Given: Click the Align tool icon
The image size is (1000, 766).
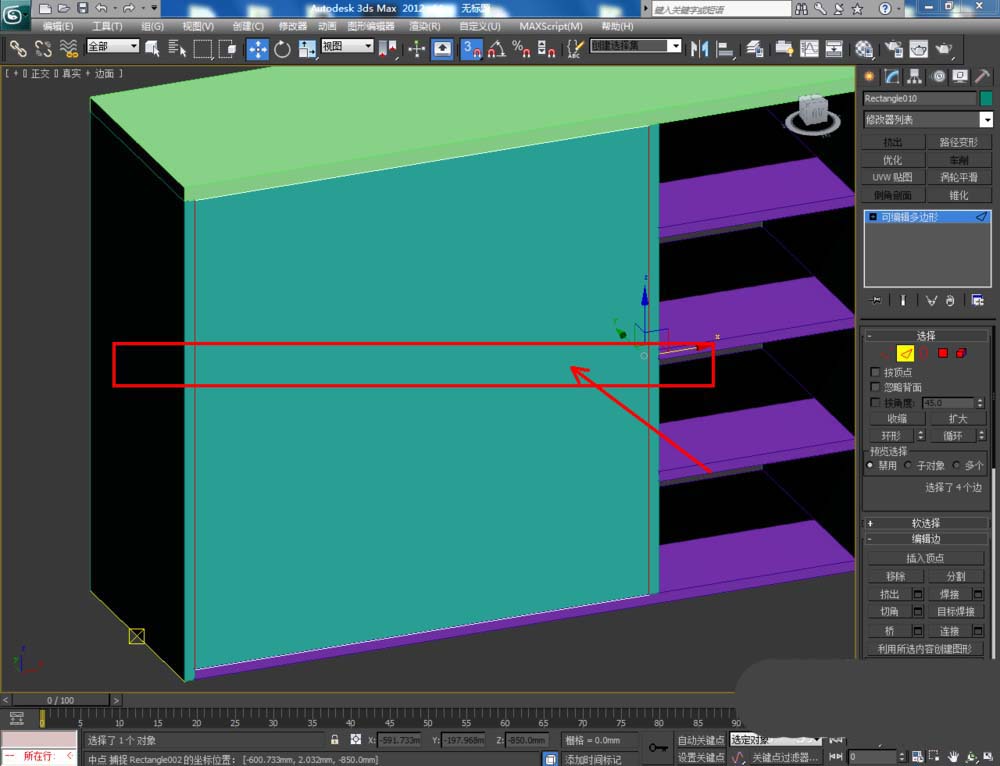Looking at the screenshot, I should point(724,49).
